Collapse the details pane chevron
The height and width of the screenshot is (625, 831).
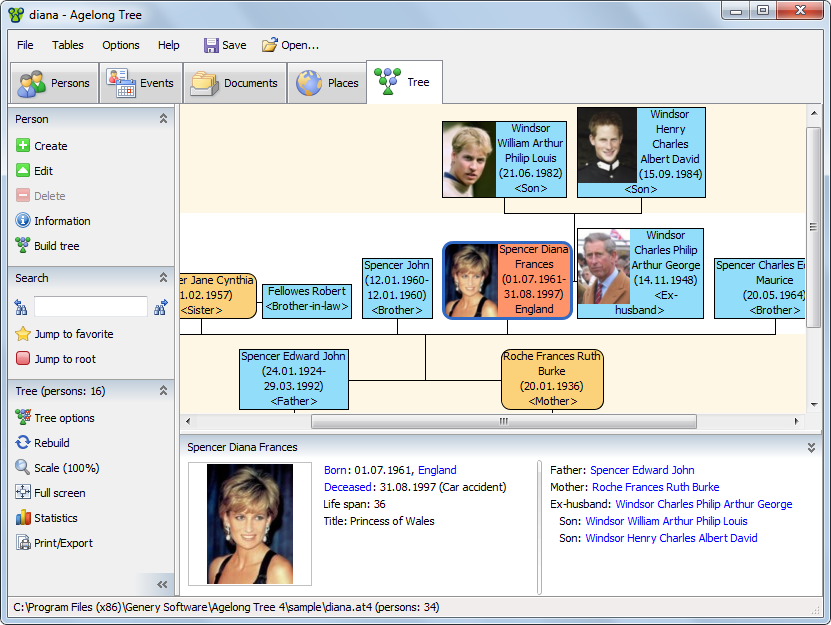(812, 448)
